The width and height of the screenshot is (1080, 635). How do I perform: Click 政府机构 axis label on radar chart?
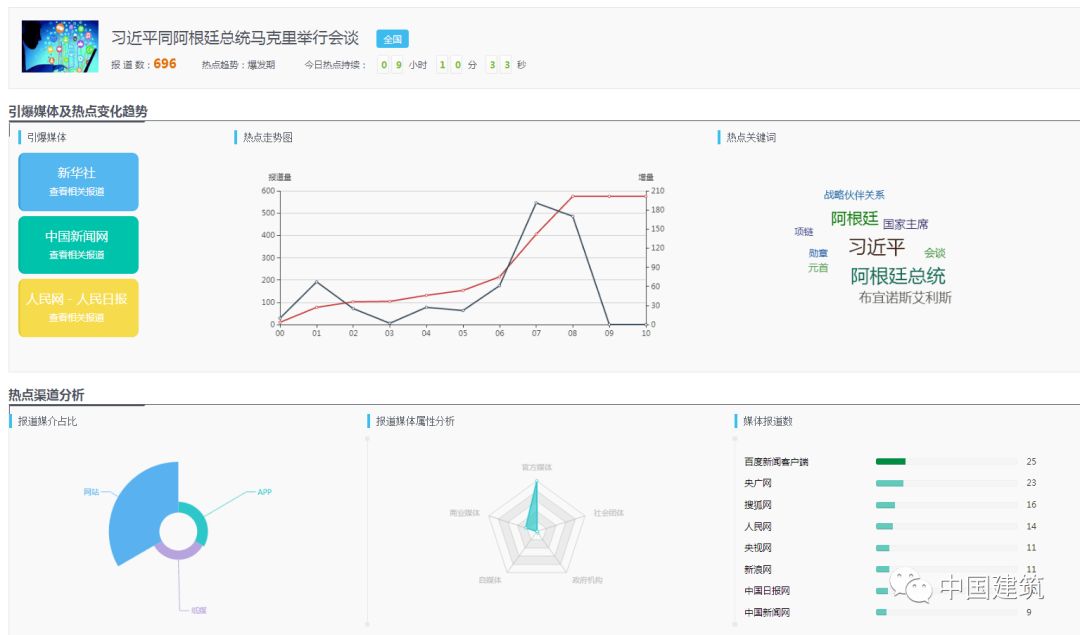[587, 580]
